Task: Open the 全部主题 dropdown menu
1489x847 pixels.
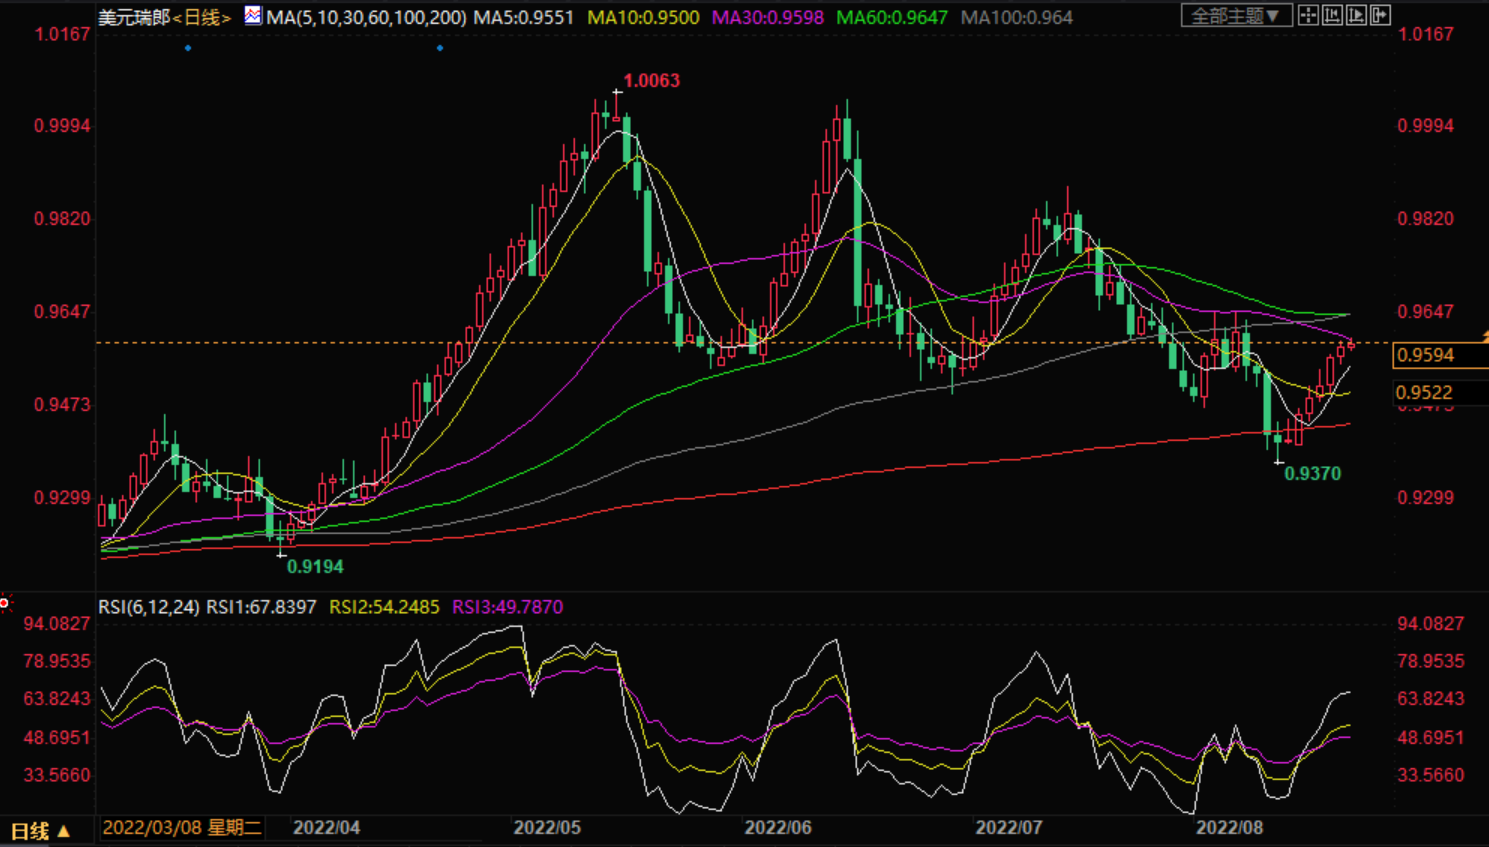Action: pyautogui.click(x=1235, y=16)
